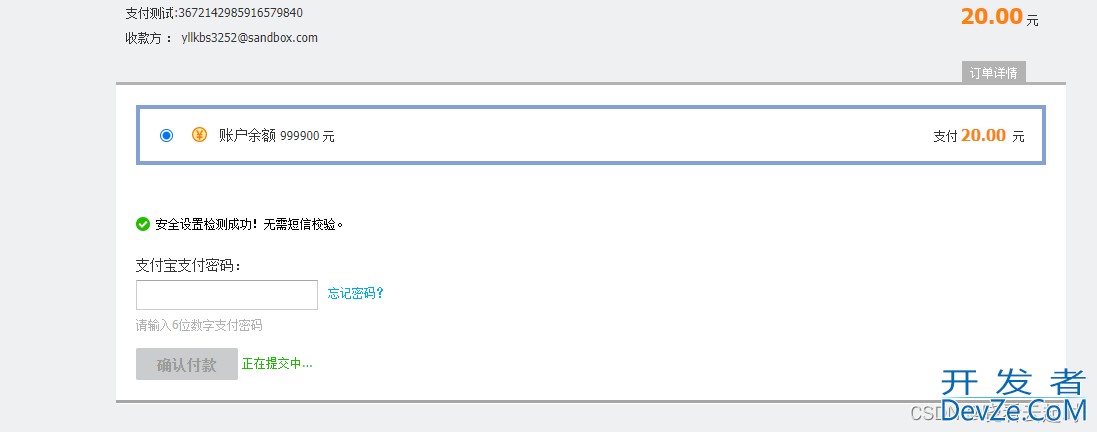Click the 支付 20.00 元 amount in balance row
1097x432 pixels.
(x=979, y=136)
